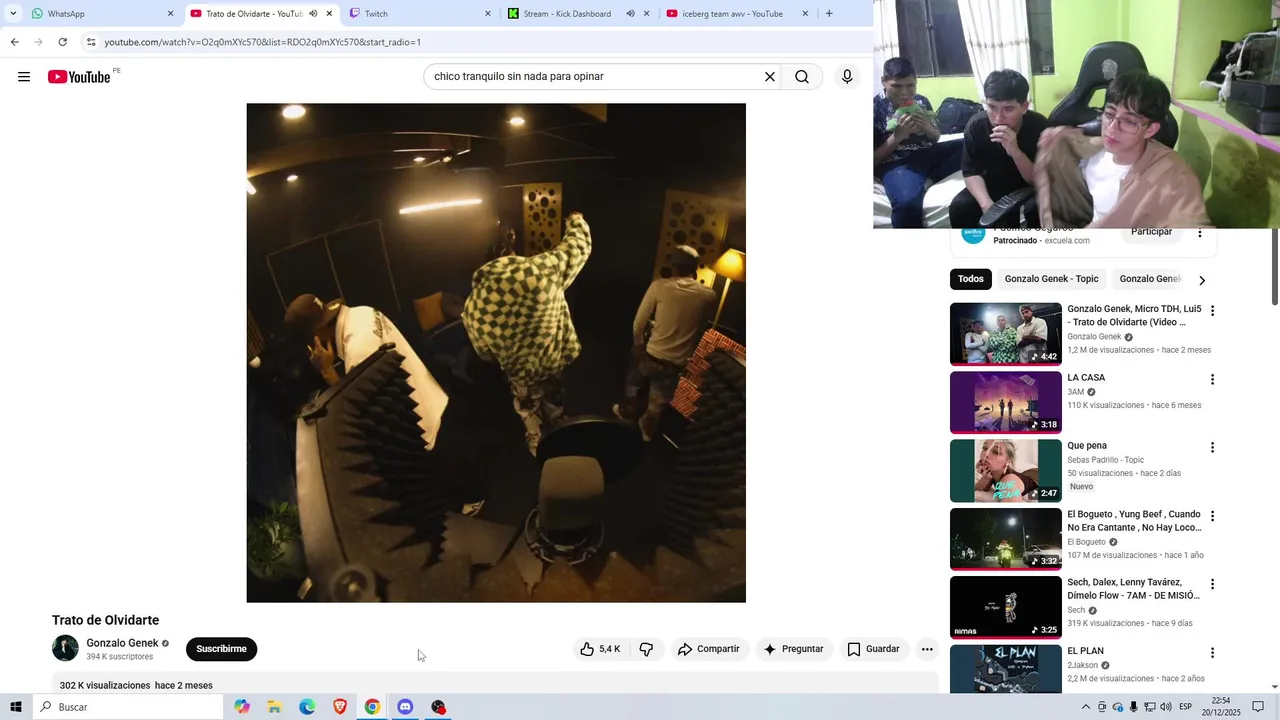Image resolution: width=1280 pixels, height=720 pixels.
Task: Open Discord from the taskbar
Action: pyautogui.click(x=405, y=707)
